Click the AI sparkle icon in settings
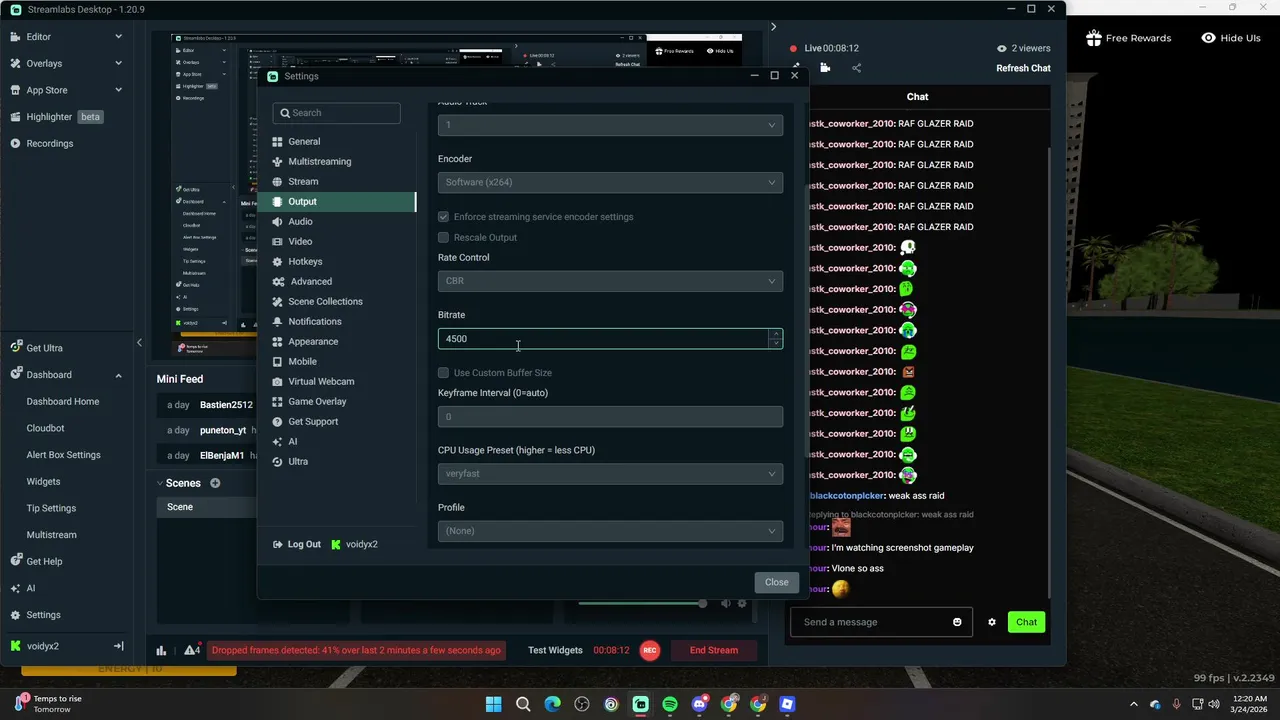The height and width of the screenshot is (720, 1280). pyautogui.click(x=278, y=441)
